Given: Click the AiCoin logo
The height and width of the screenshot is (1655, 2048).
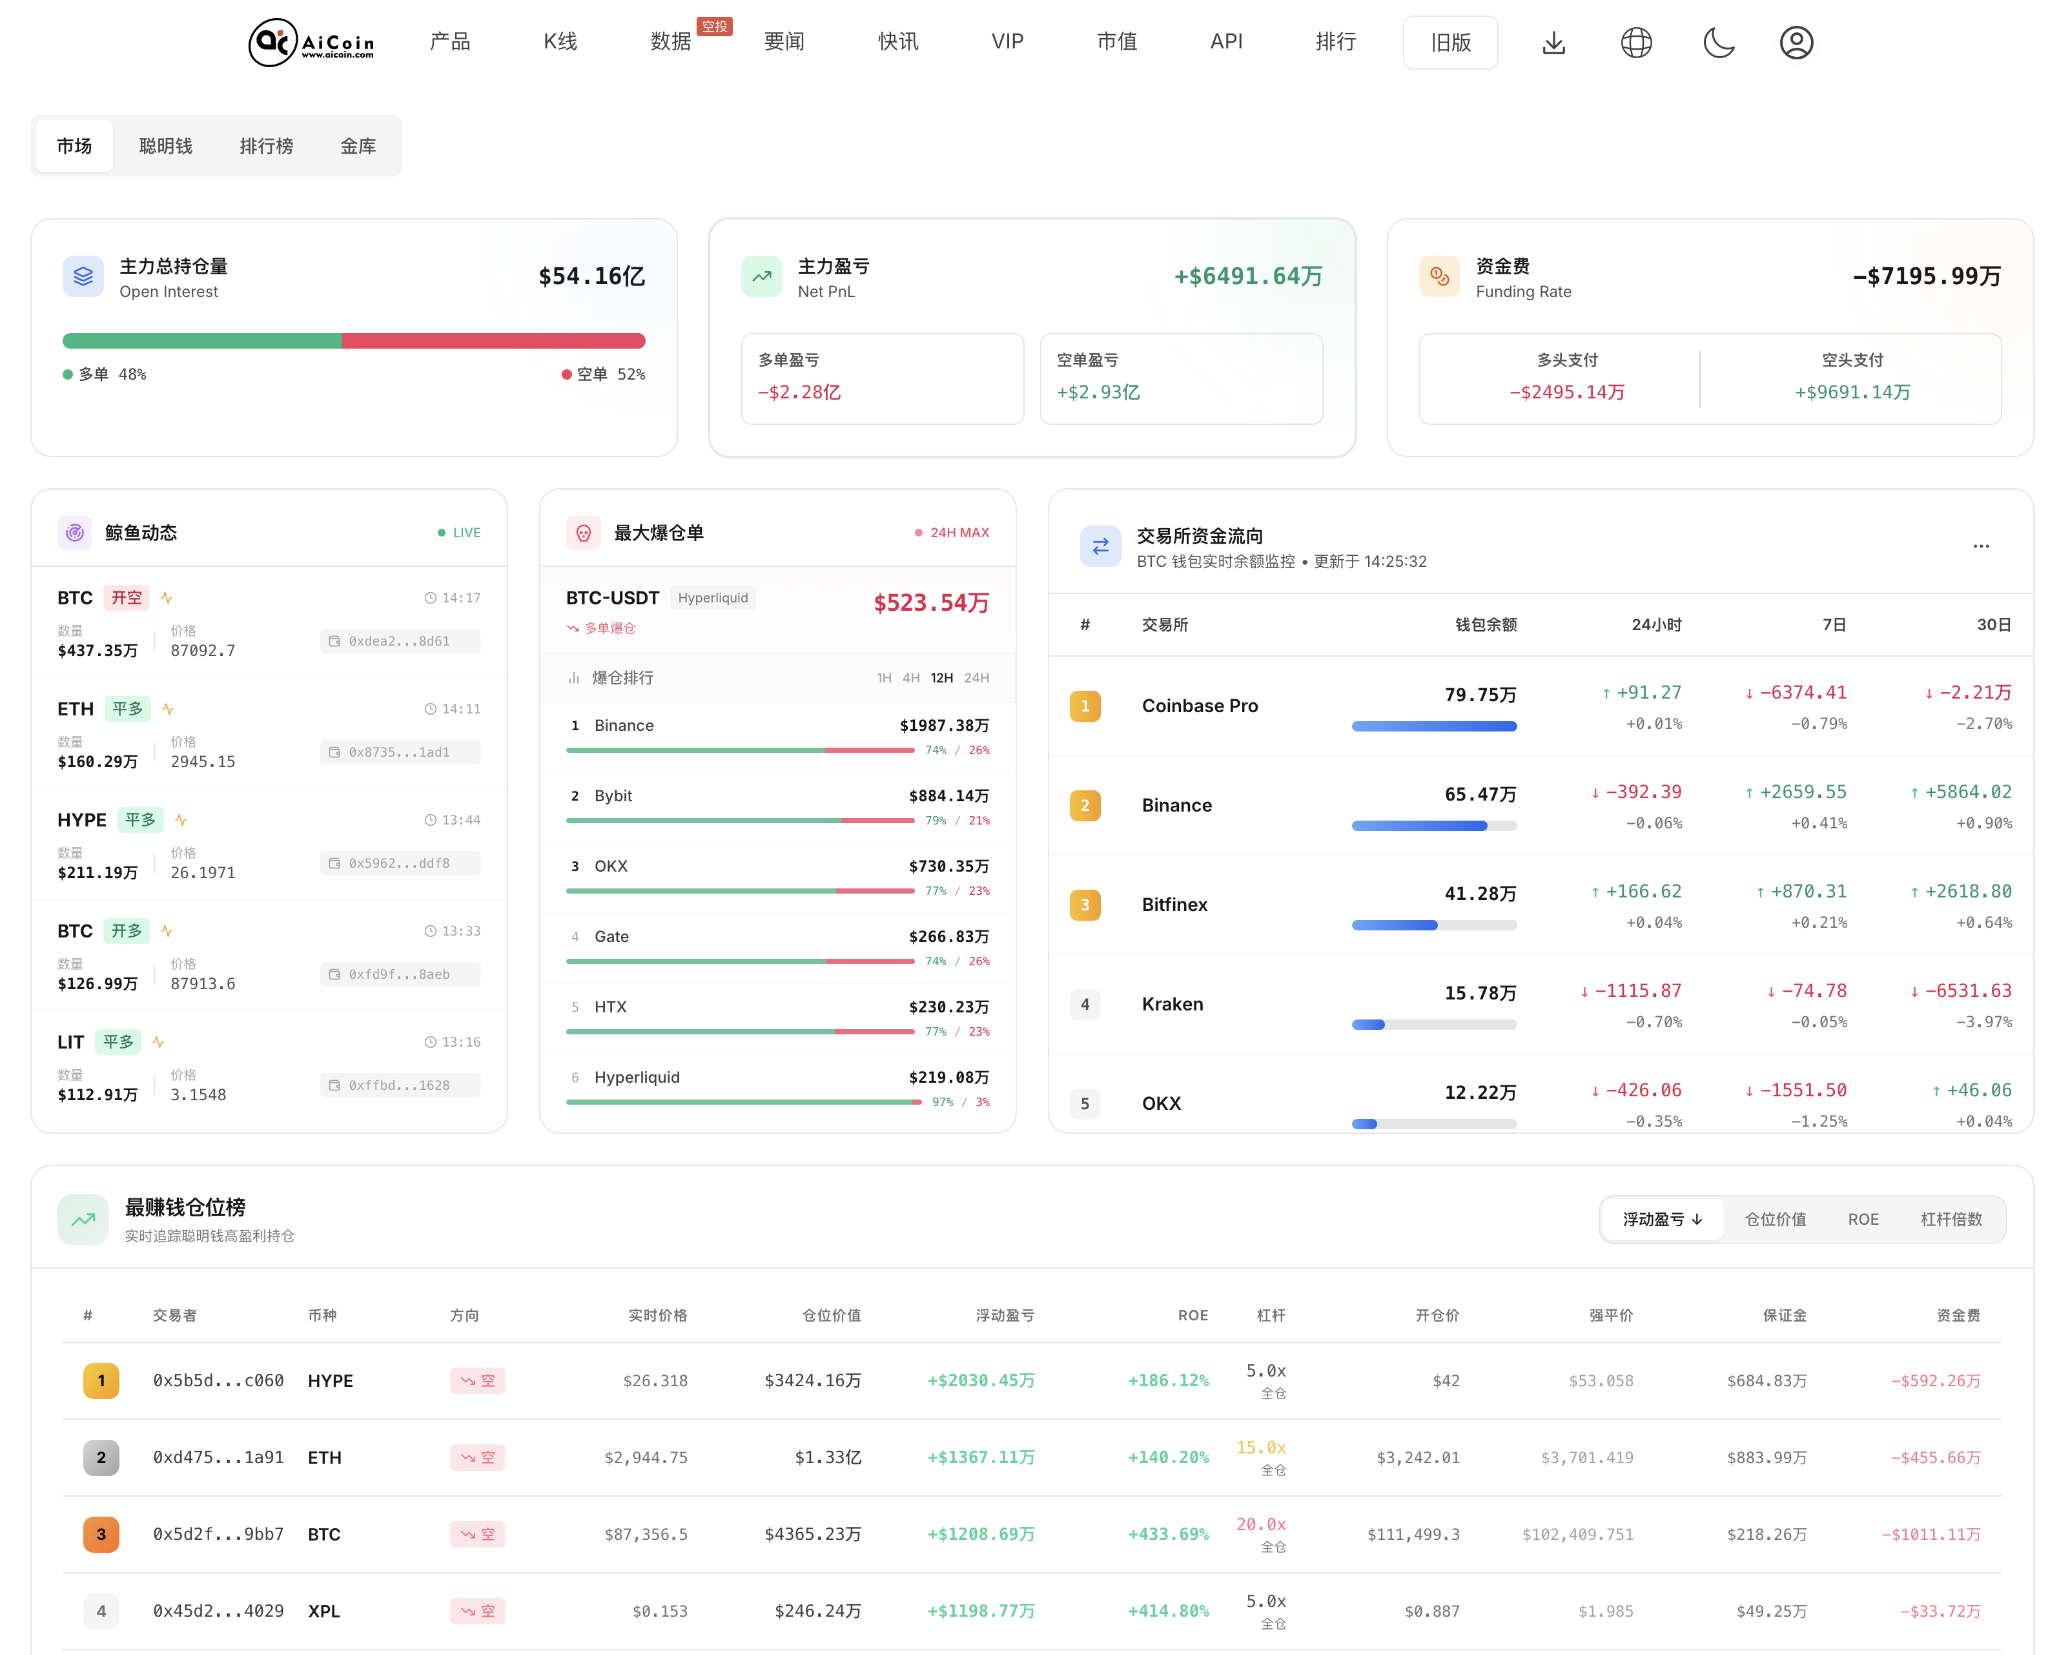Looking at the screenshot, I should 310,42.
